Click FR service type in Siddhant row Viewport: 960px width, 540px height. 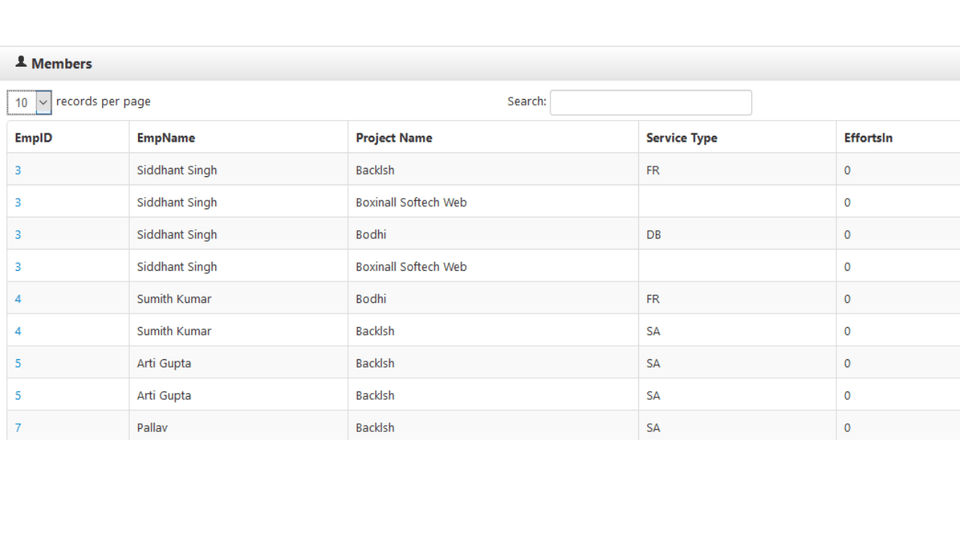coord(653,170)
